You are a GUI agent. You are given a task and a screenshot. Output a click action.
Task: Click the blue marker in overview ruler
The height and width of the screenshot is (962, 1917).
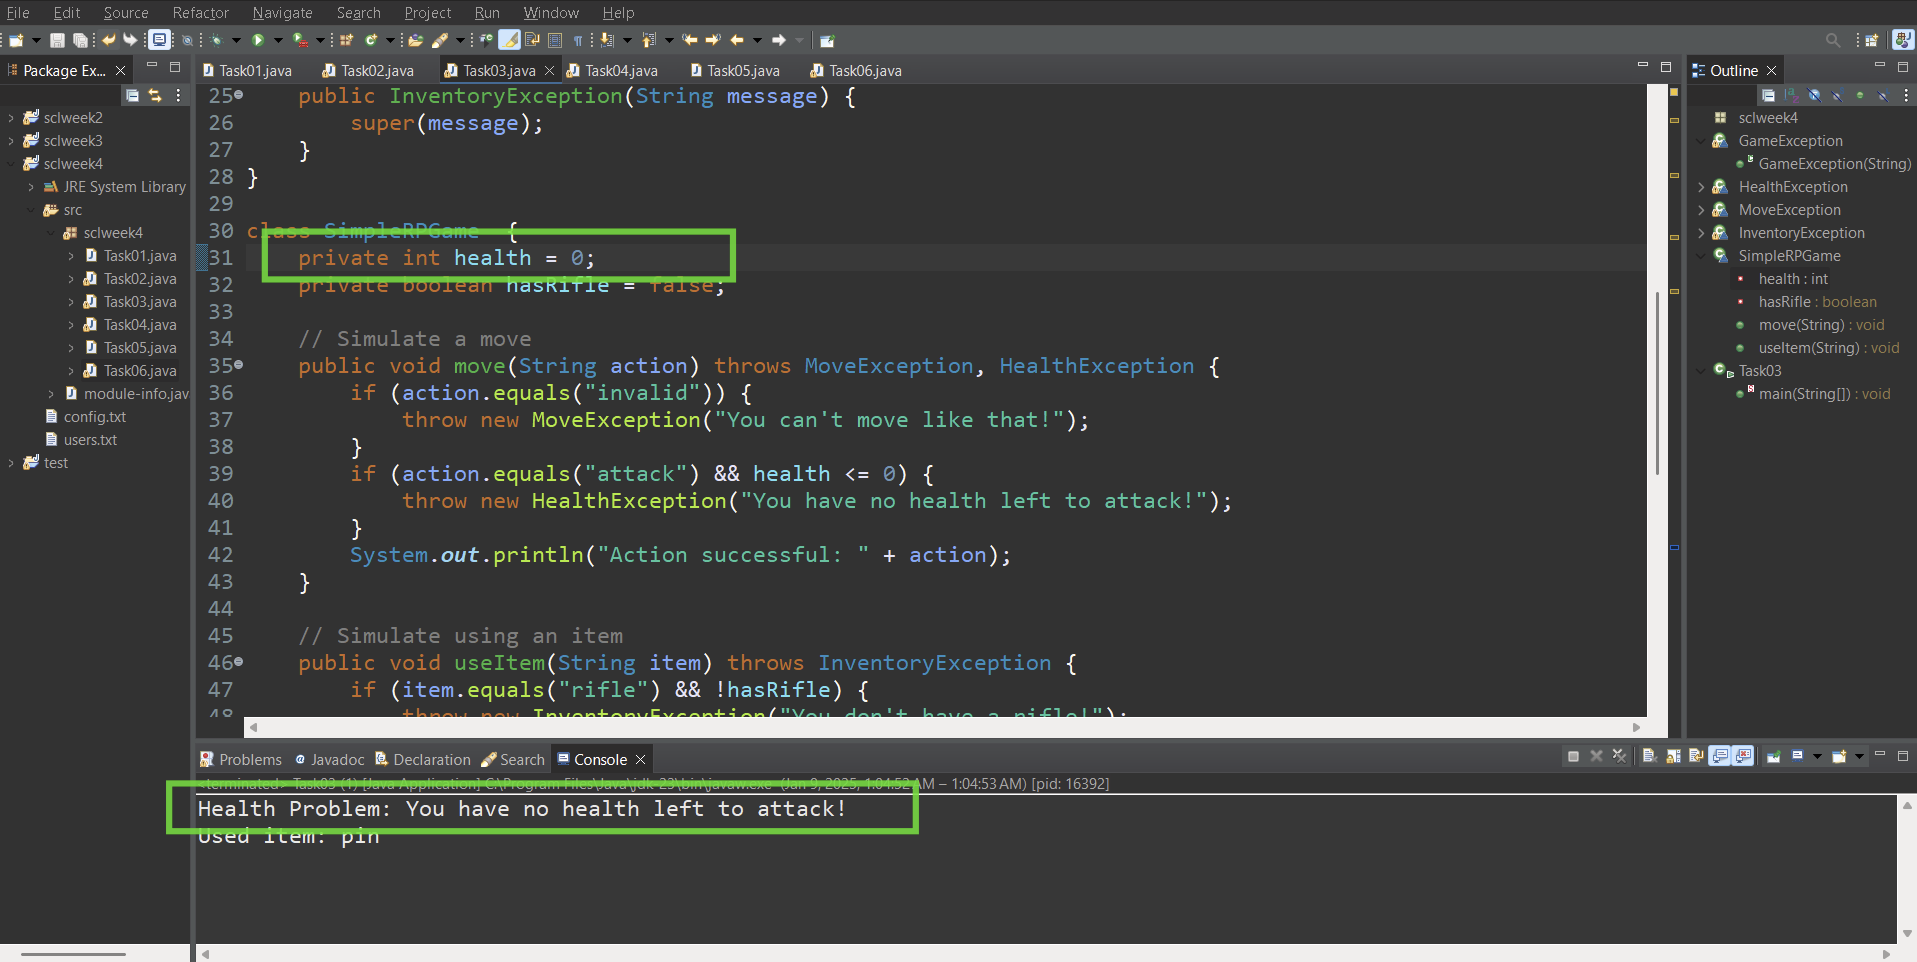1674,547
